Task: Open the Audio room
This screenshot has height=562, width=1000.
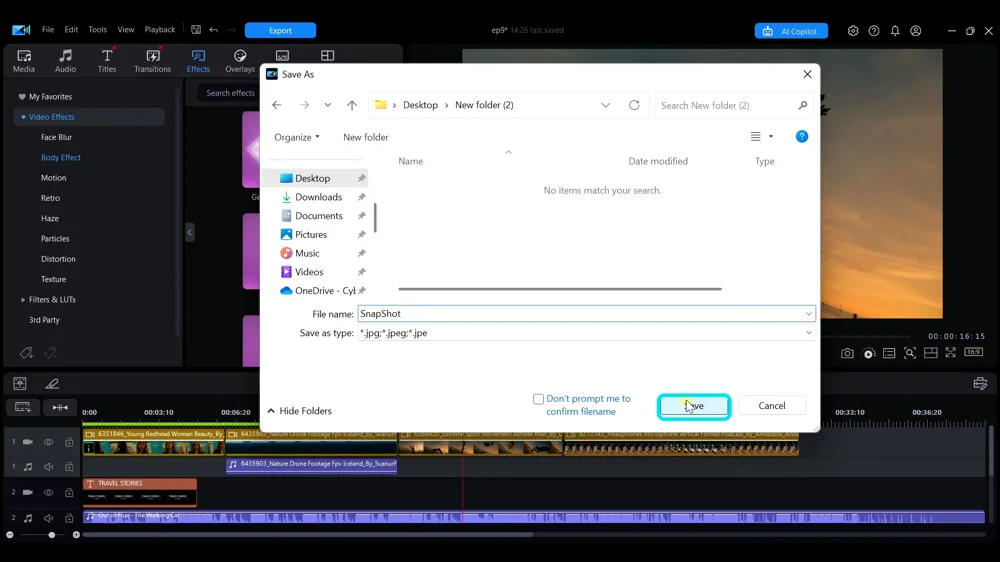Action: 65,61
